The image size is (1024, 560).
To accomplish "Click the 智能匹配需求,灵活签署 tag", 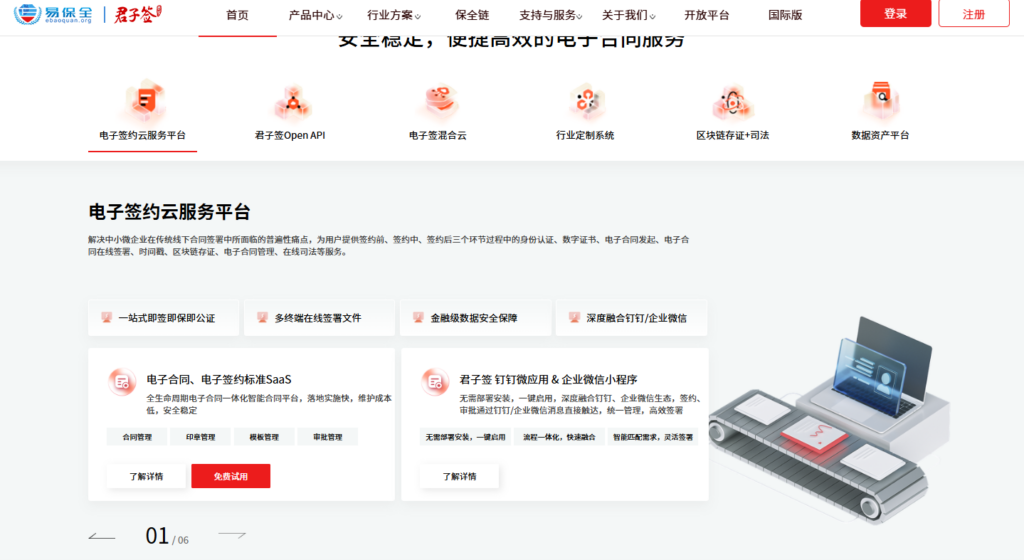I will pyautogui.click(x=653, y=437).
